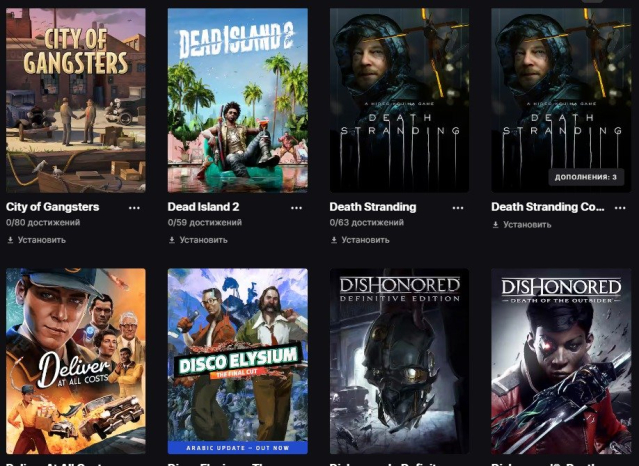
Task: Open City of Gangsters three-dot options menu
Action: (x=134, y=208)
